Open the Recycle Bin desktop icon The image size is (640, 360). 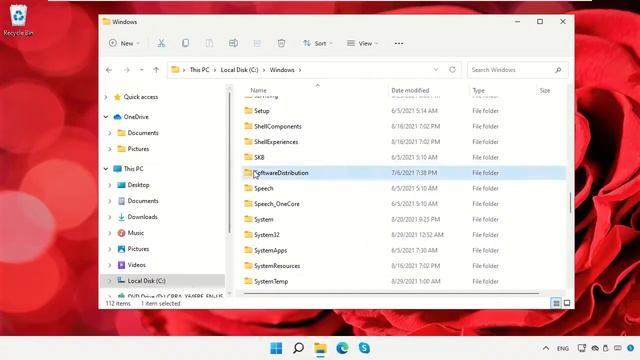click(18, 20)
